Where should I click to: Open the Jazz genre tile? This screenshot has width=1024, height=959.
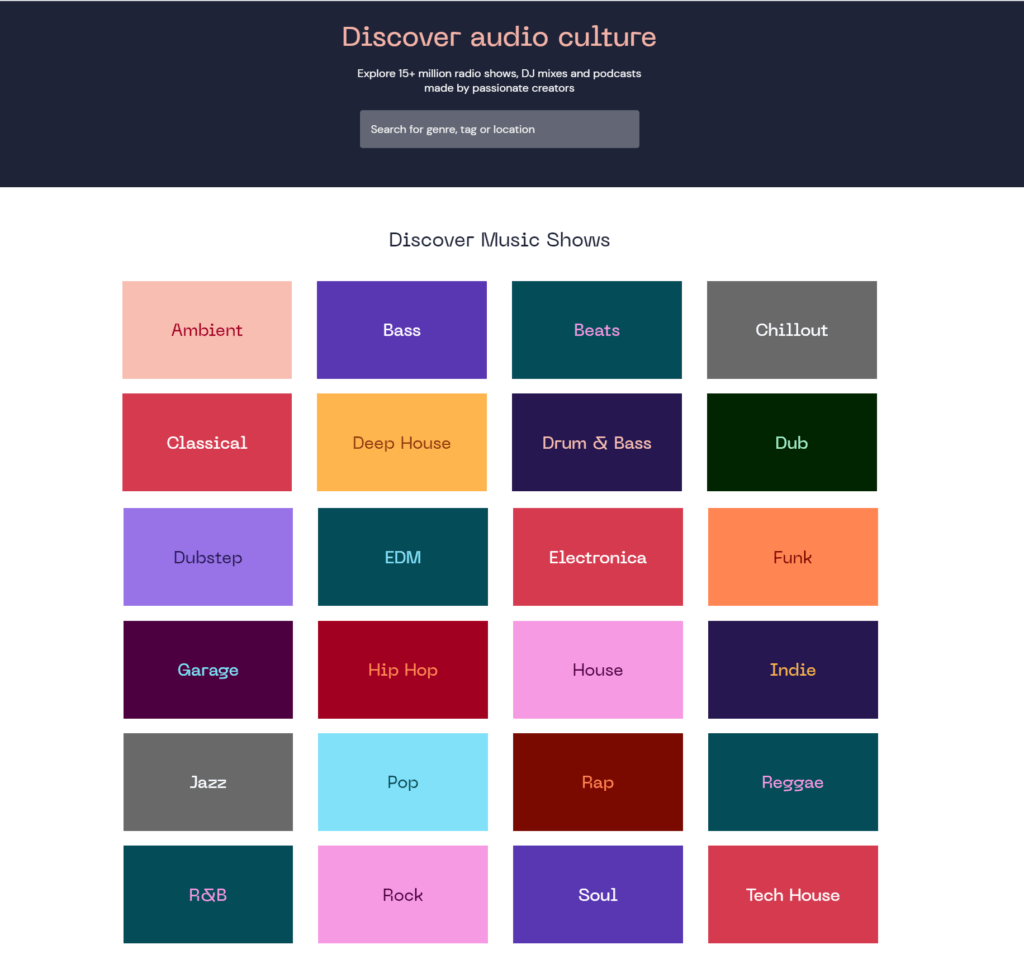coord(208,782)
